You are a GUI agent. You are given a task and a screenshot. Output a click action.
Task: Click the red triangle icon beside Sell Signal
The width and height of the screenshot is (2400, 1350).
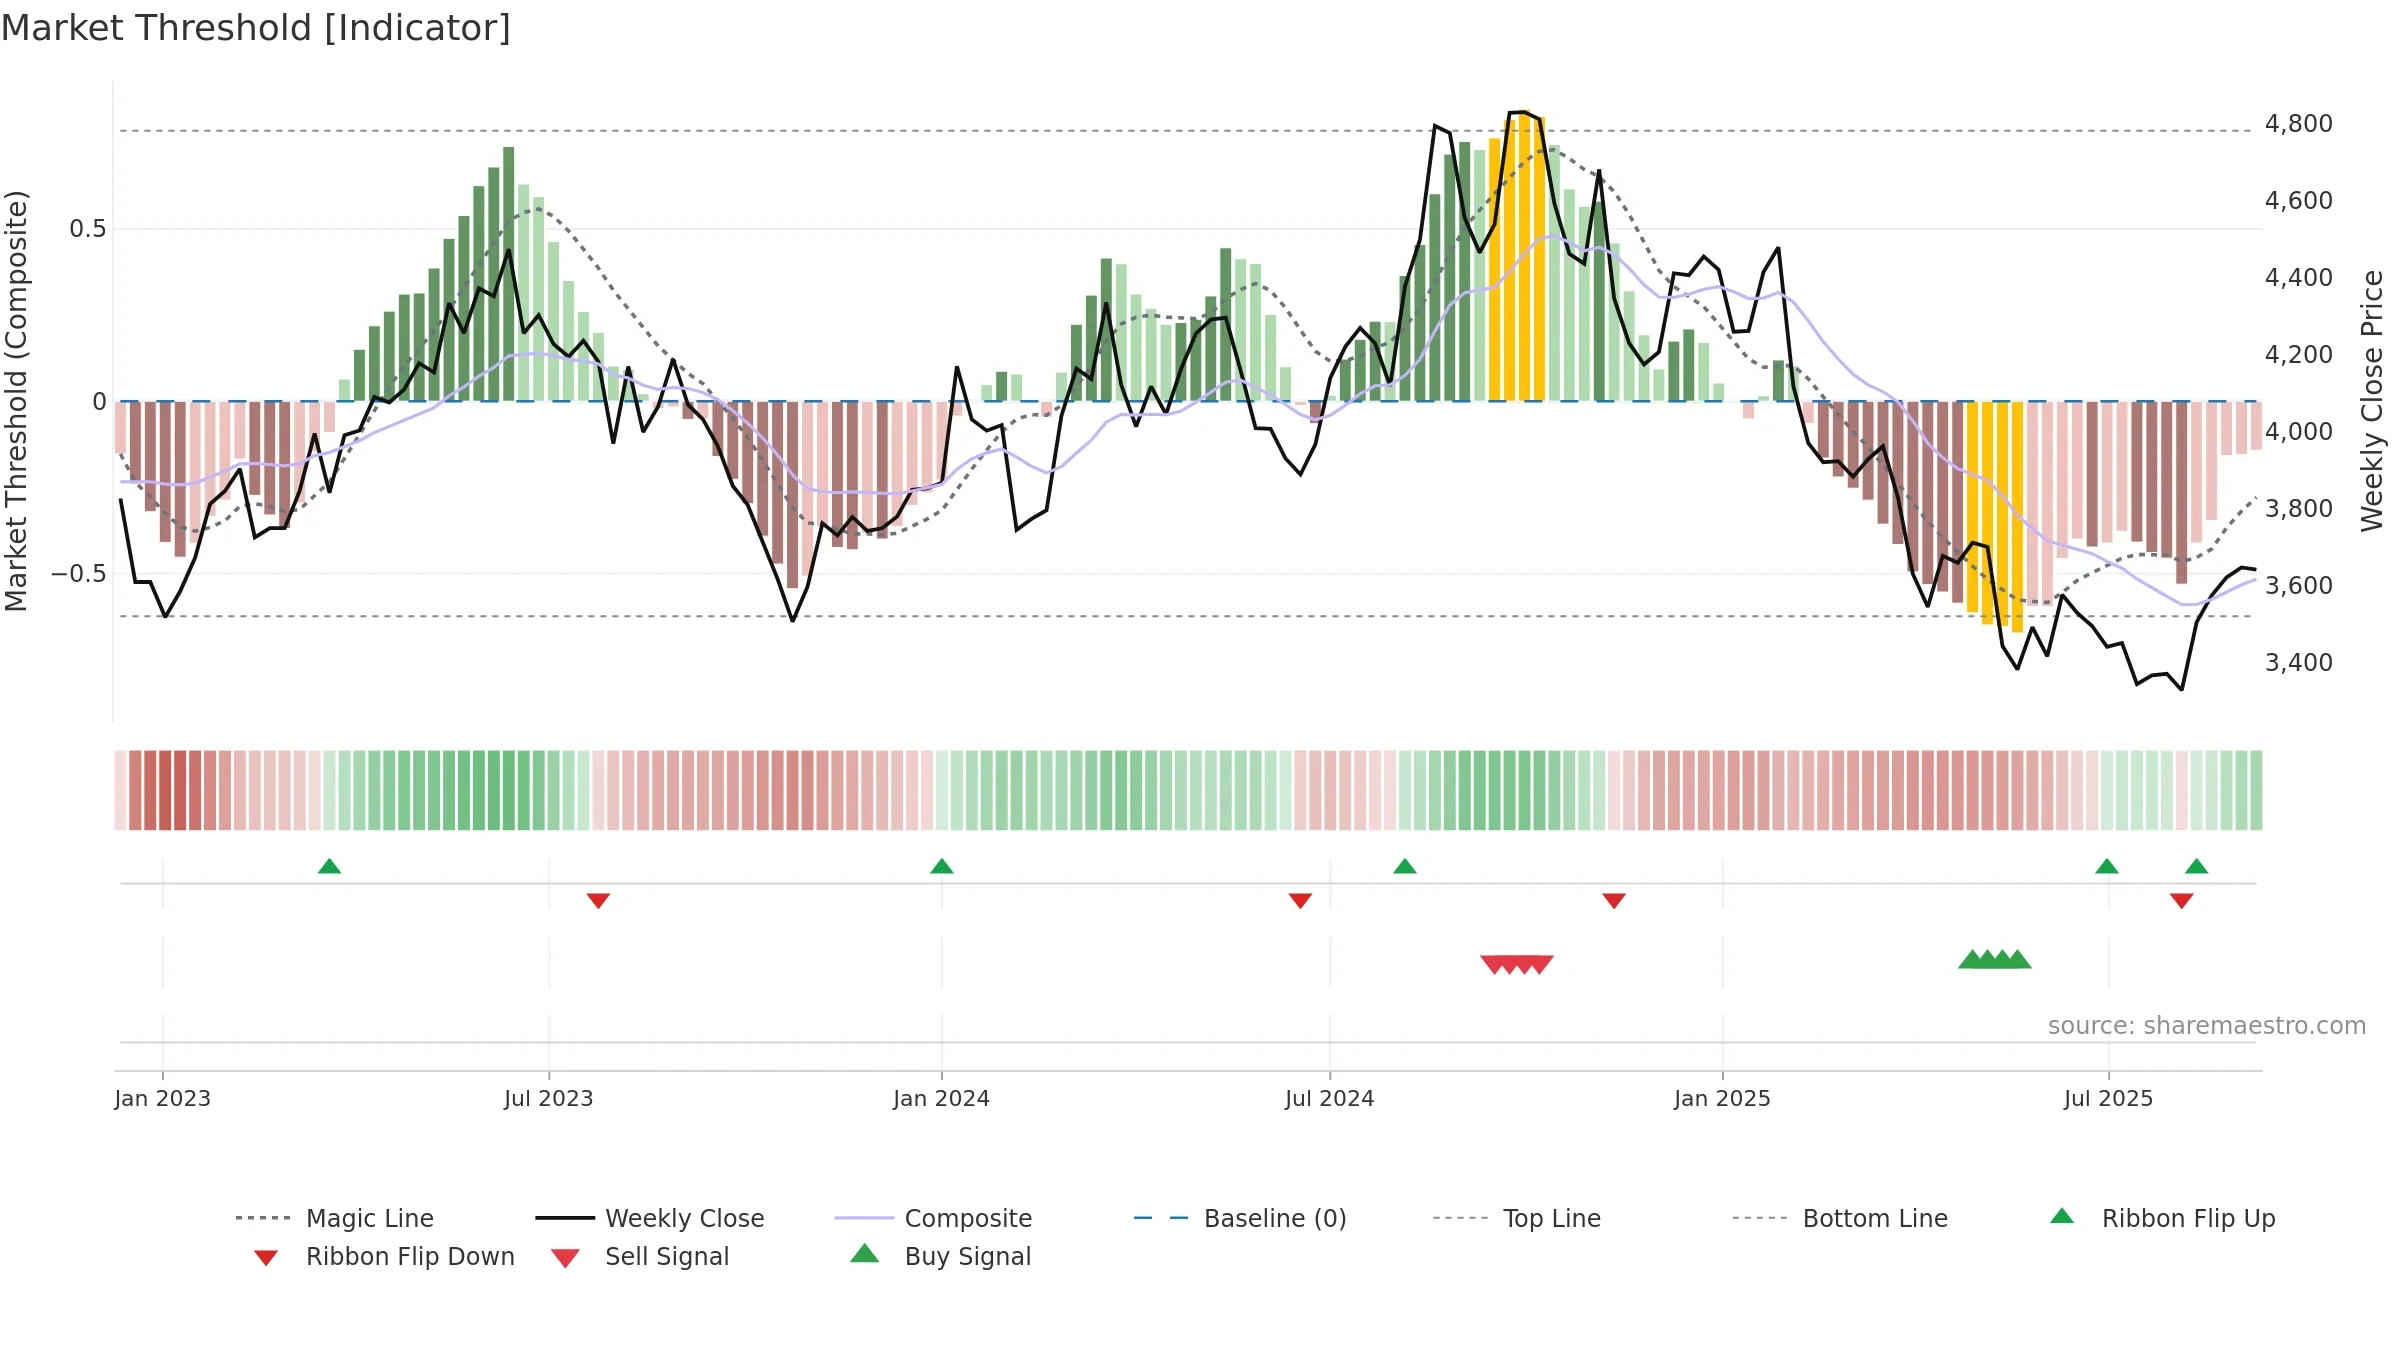(565, 1258)
